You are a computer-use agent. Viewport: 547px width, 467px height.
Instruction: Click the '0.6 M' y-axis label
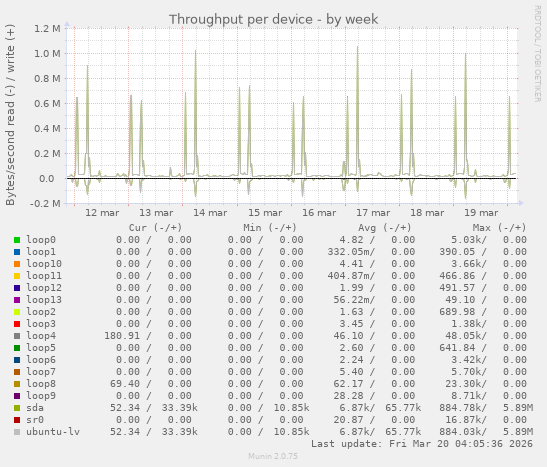pos(47,104)
